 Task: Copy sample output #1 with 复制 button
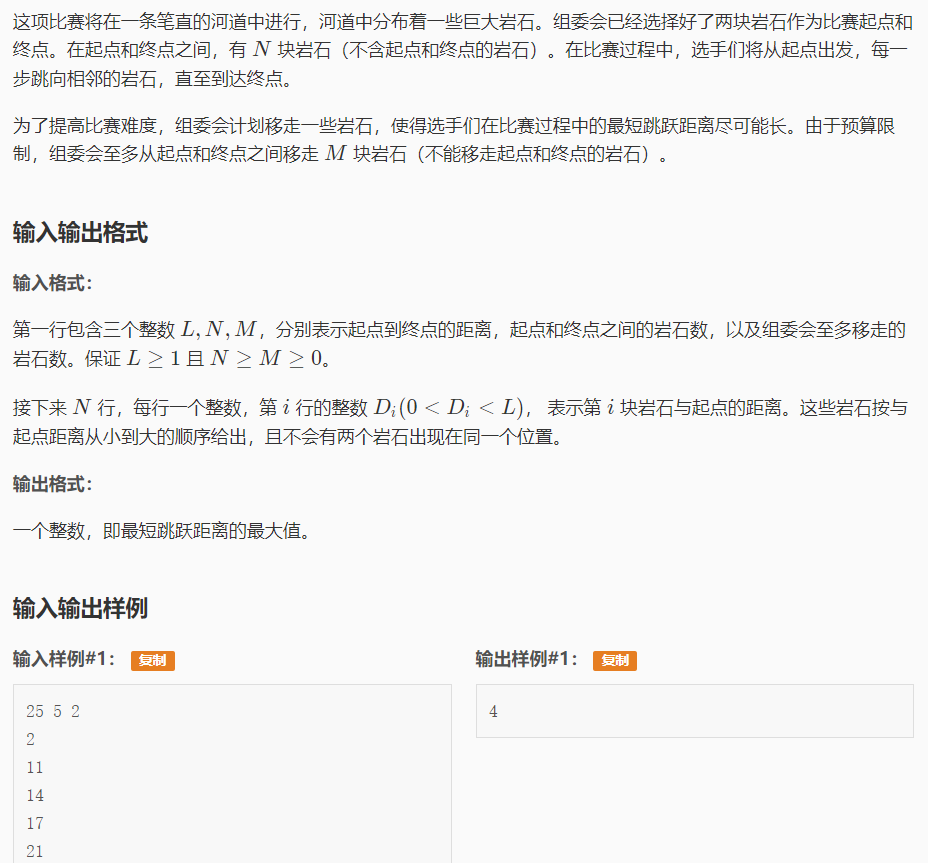pyautogui.click(x=615, y=660)
